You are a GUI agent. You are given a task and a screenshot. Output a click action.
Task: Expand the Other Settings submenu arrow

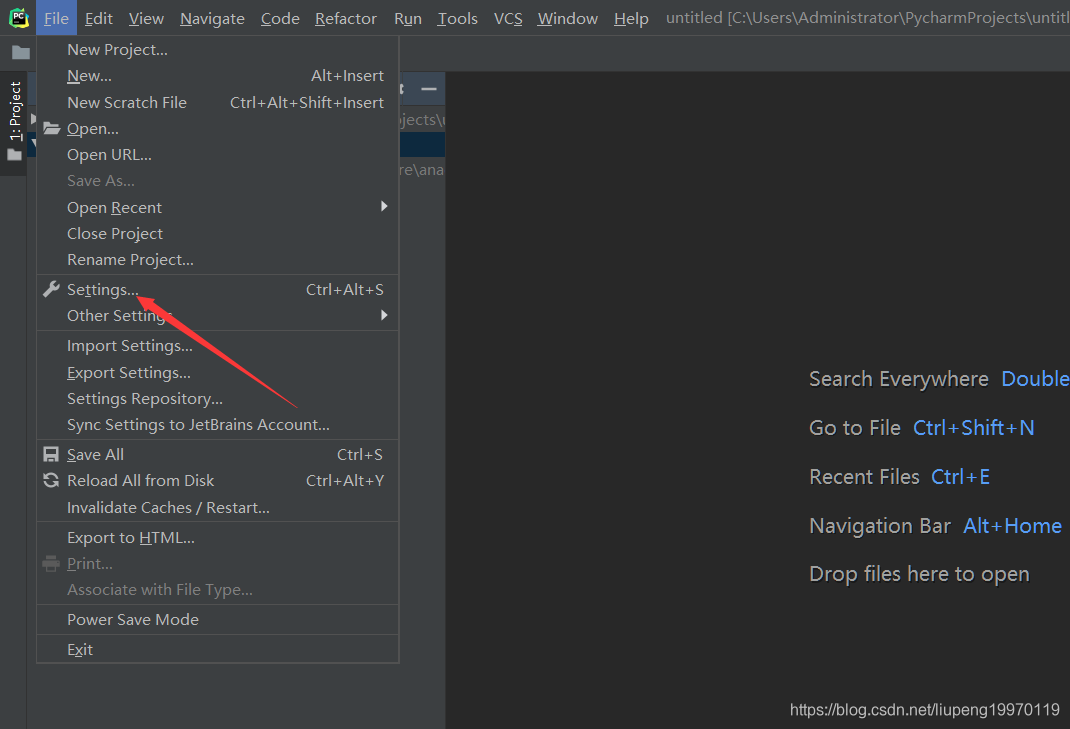tap(384, 315)
